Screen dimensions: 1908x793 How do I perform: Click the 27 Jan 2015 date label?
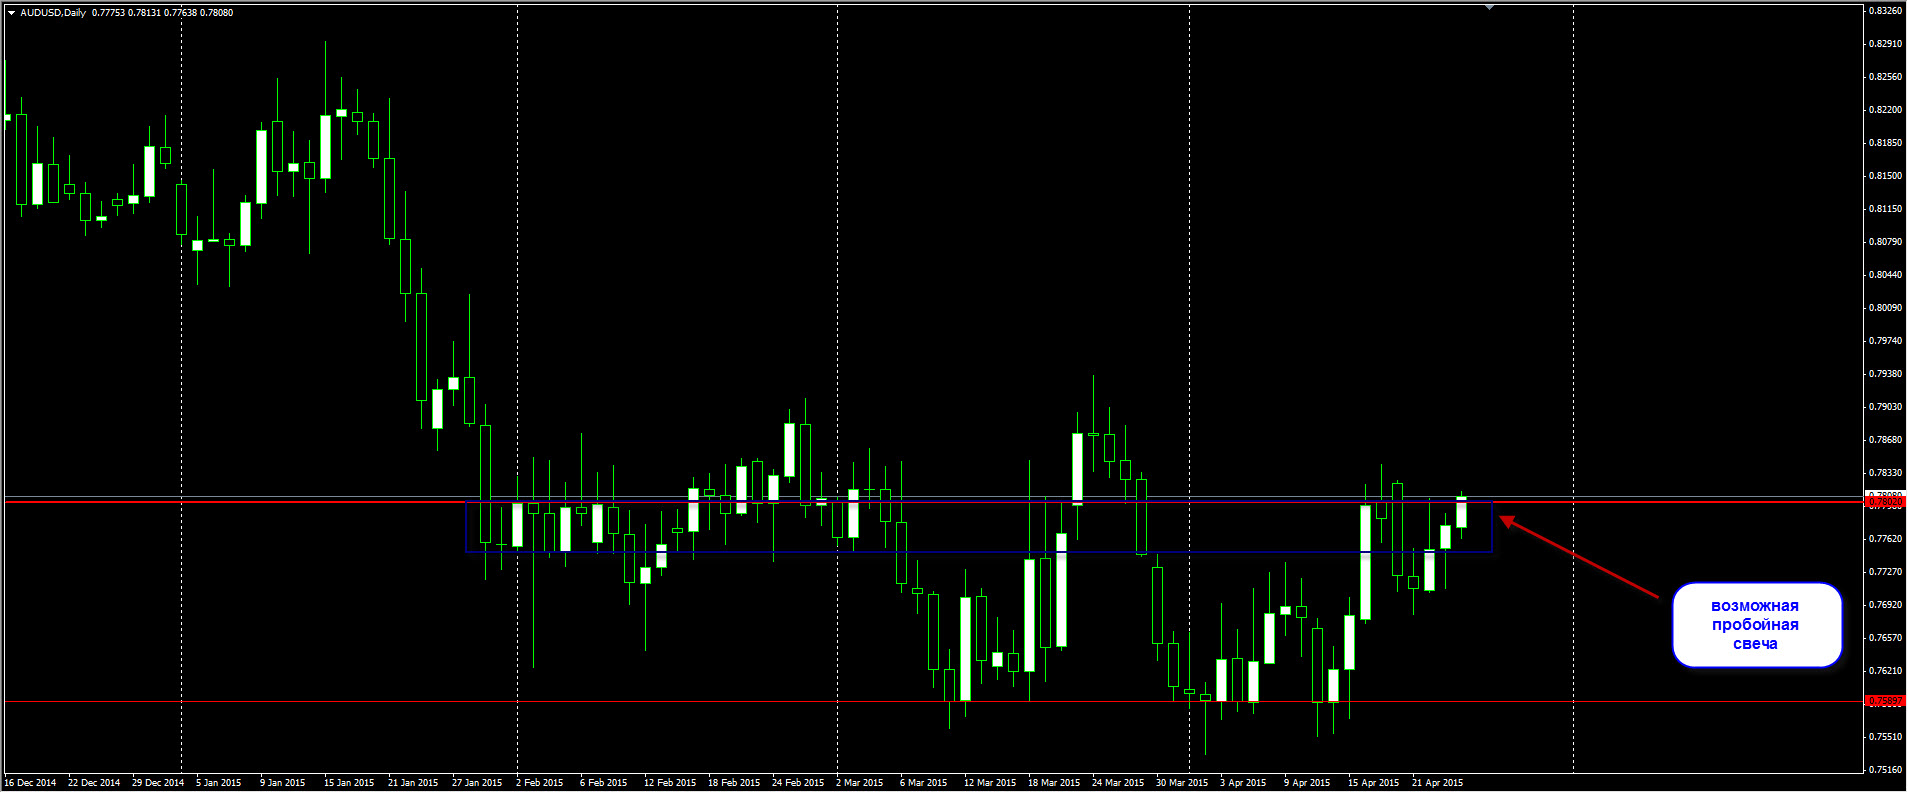click(477, 783)
